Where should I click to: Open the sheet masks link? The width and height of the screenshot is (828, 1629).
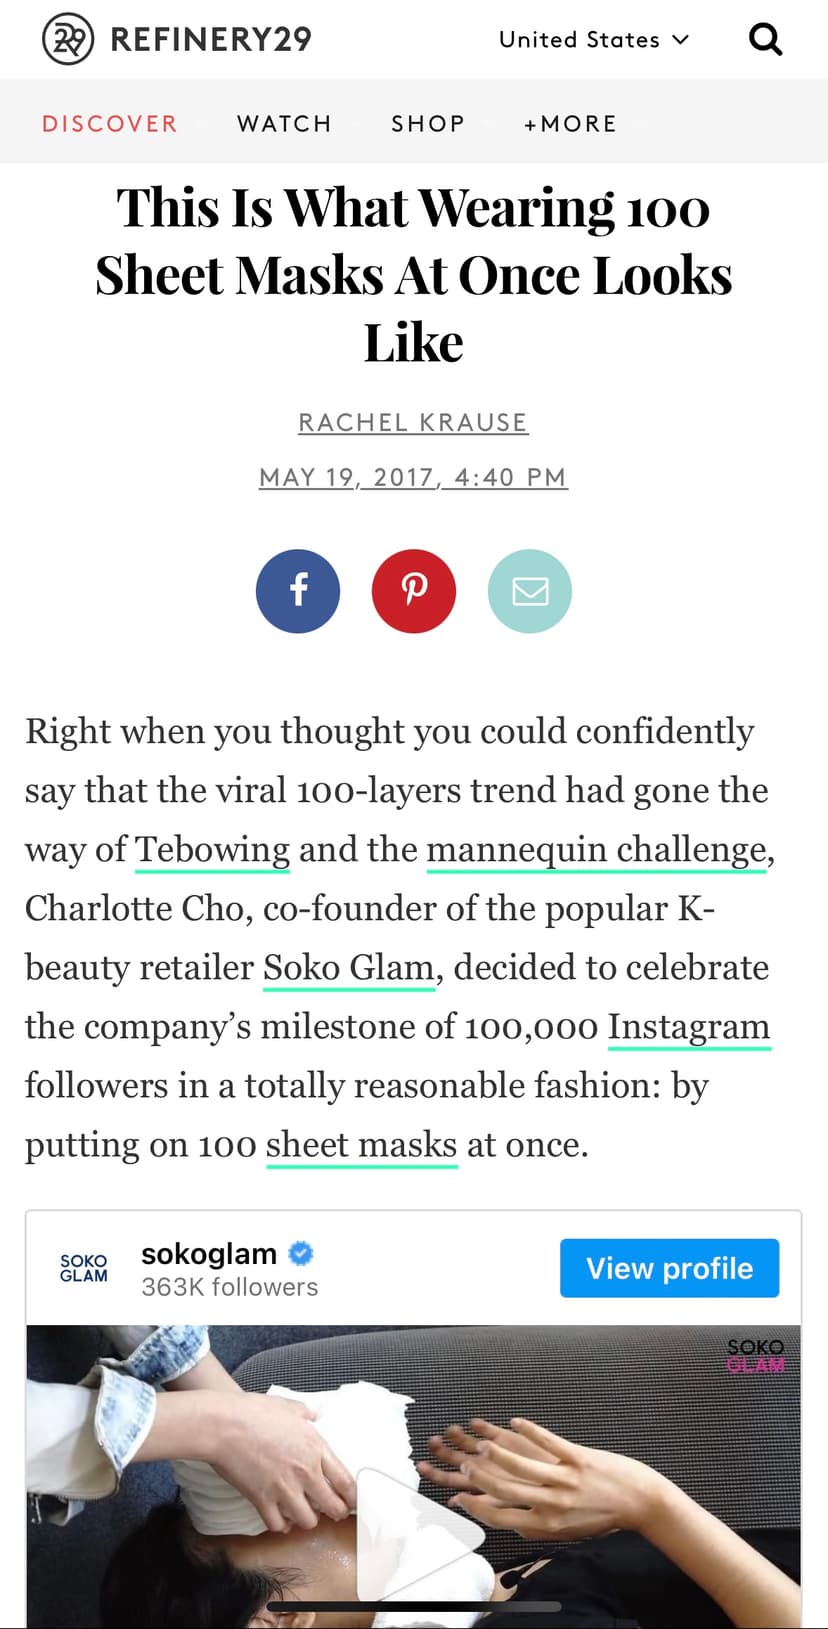click(x=361, y=1145)
